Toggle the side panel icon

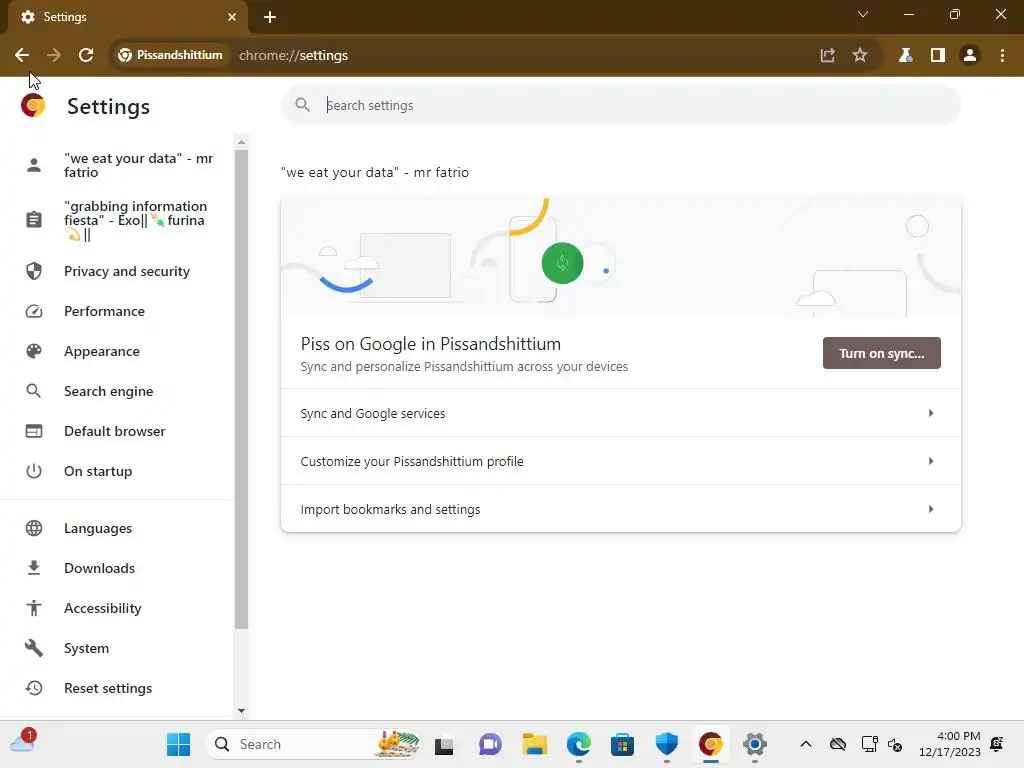(x=938, y=56)
